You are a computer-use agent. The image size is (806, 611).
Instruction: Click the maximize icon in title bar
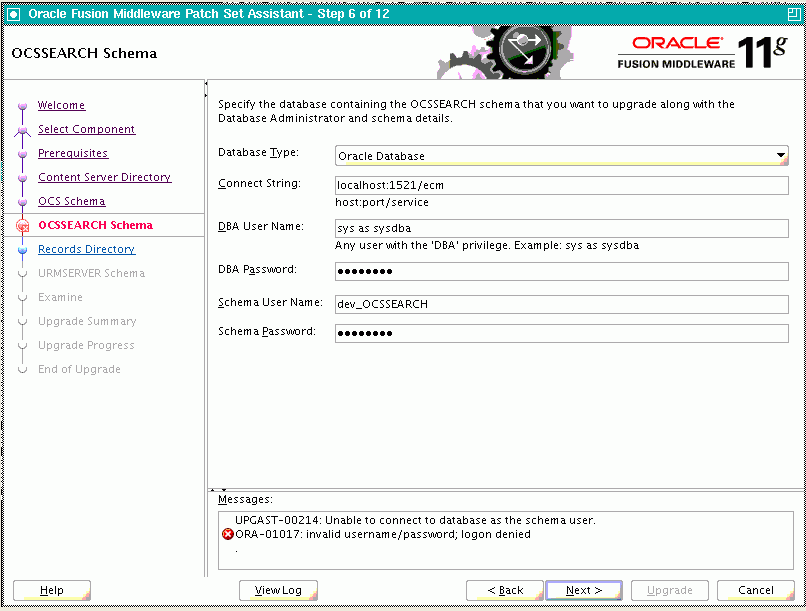(794, 14)
